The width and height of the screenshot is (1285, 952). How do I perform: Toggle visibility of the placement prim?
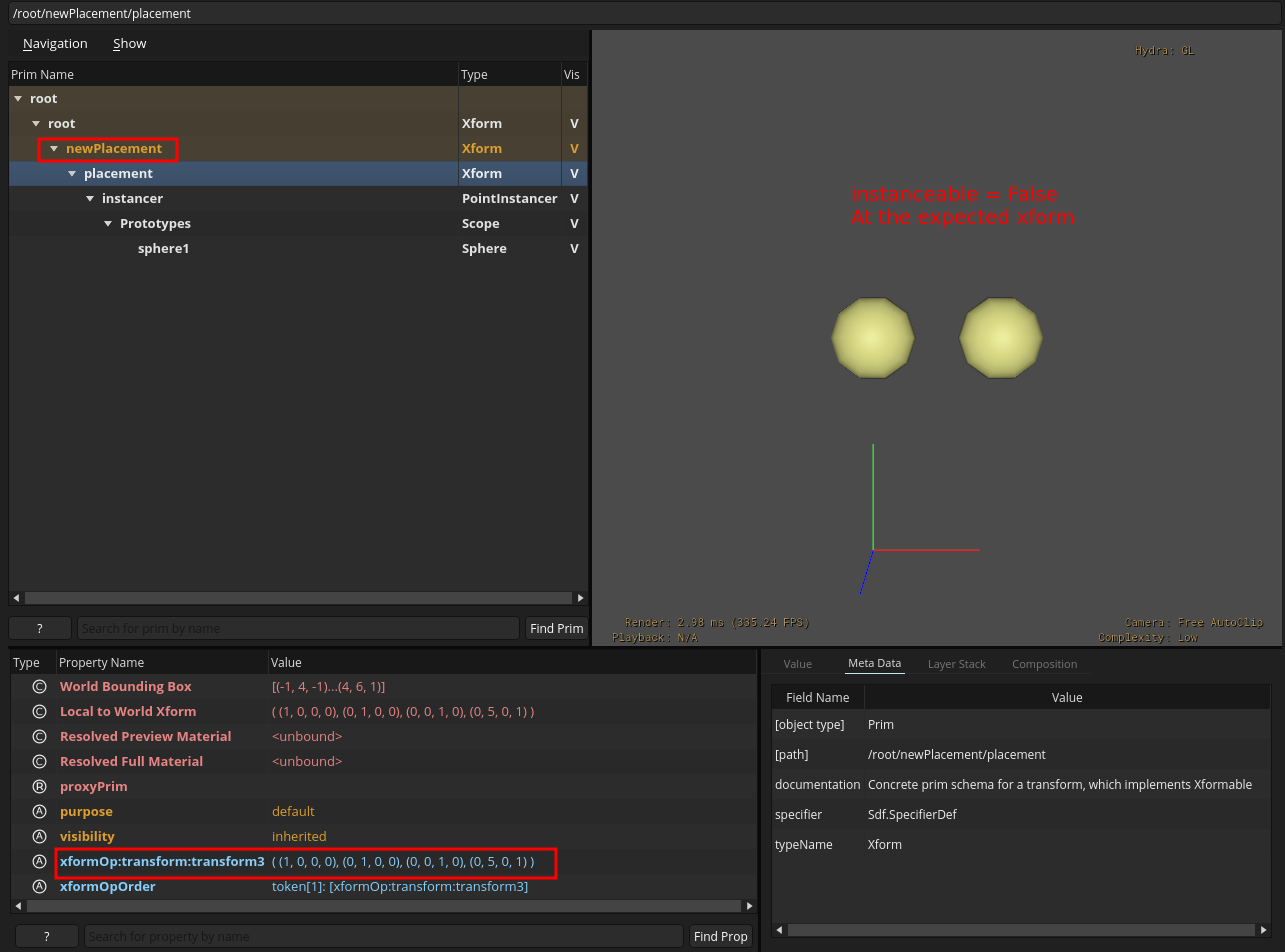(x=574, y=174)
